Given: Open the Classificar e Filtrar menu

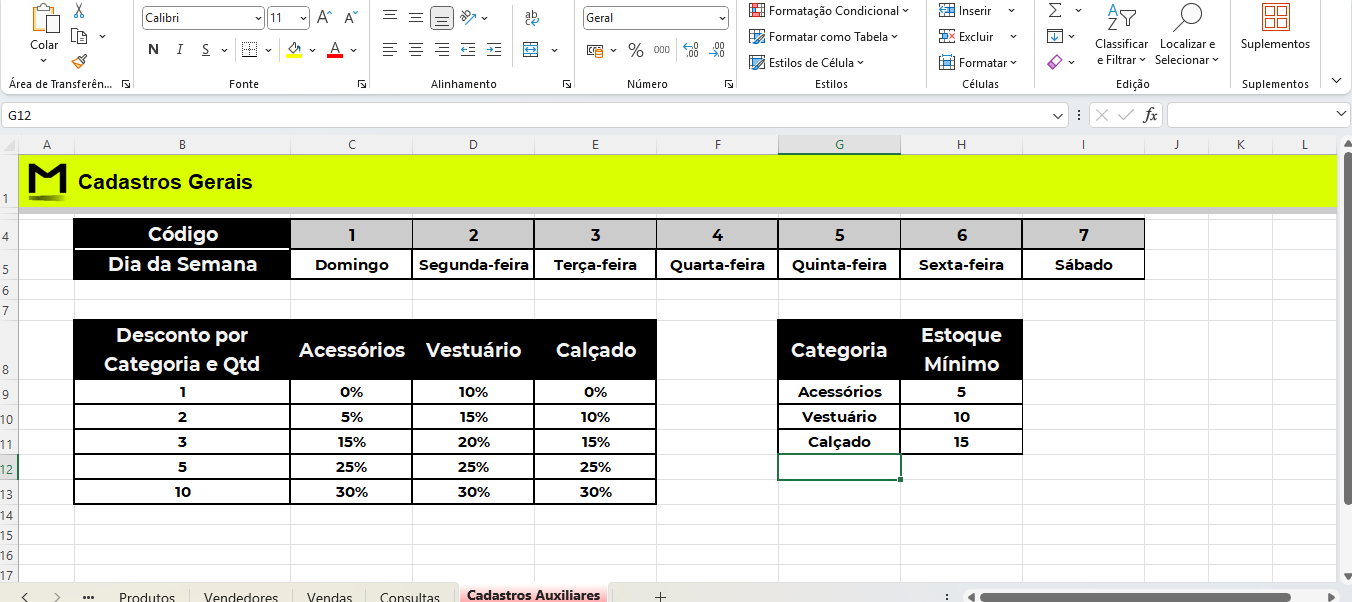Looking at the screenshot, I should coord(1121,35).
